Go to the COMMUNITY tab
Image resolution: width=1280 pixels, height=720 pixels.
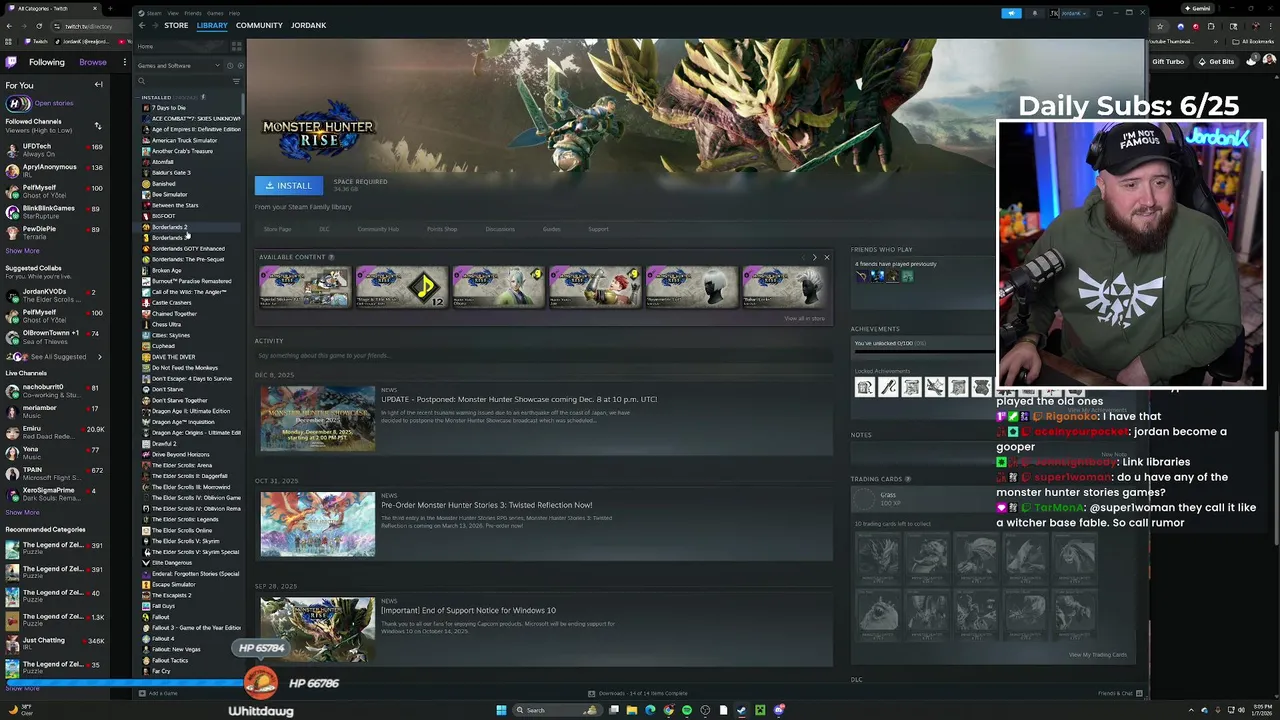(x=259, y=25)
